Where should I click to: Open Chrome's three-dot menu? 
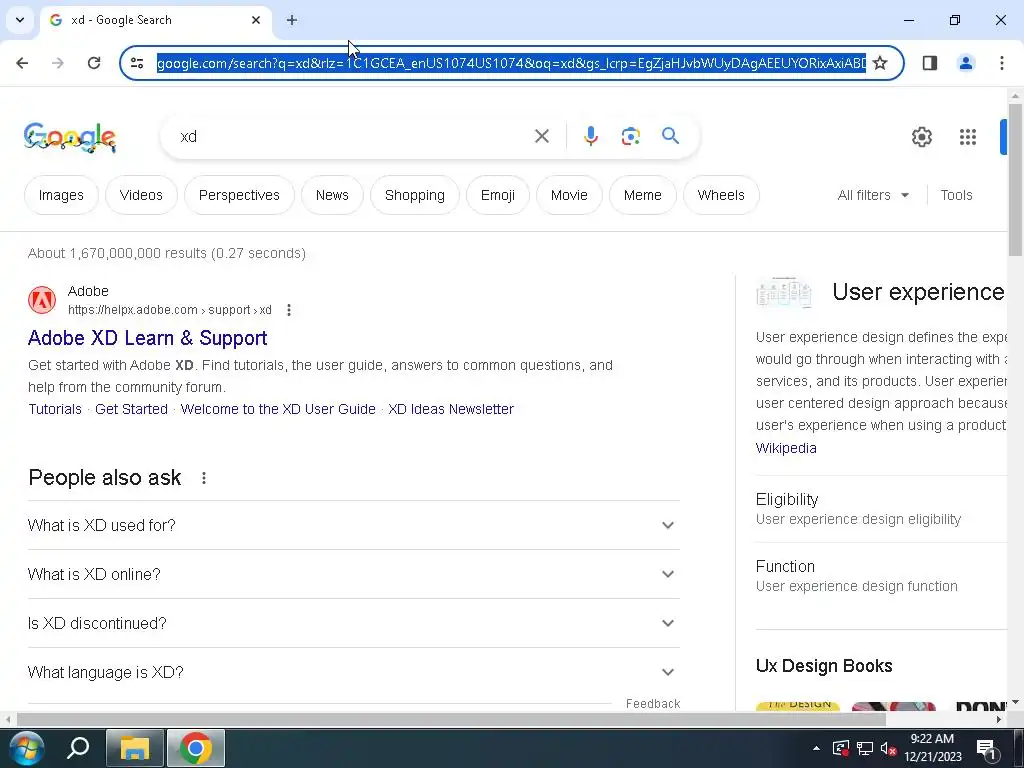pos(1001,63)
